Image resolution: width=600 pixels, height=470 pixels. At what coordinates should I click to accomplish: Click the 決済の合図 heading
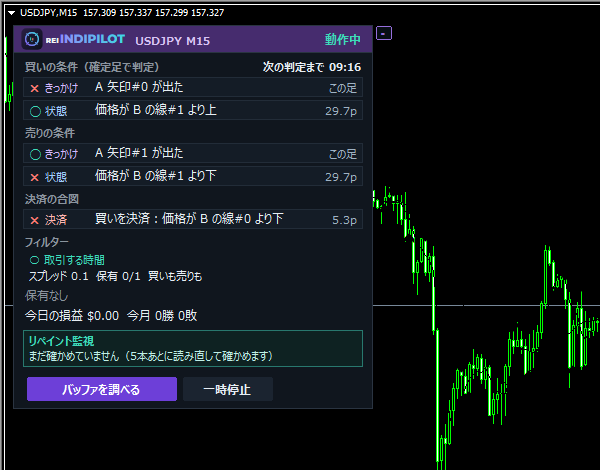(x=52, y=199)
